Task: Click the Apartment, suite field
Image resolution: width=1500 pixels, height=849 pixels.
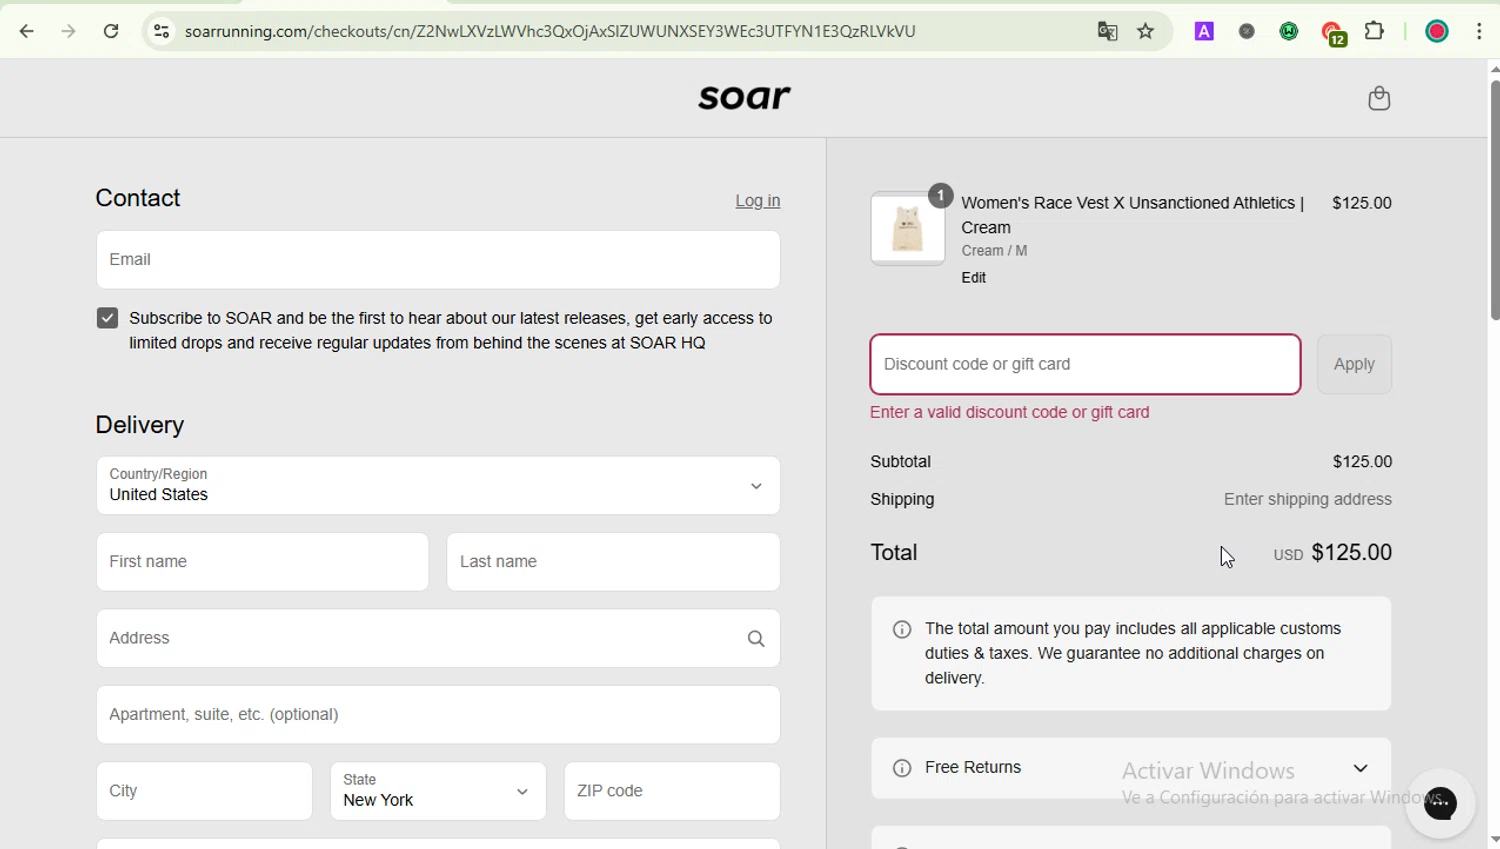Action: [438, 715]
